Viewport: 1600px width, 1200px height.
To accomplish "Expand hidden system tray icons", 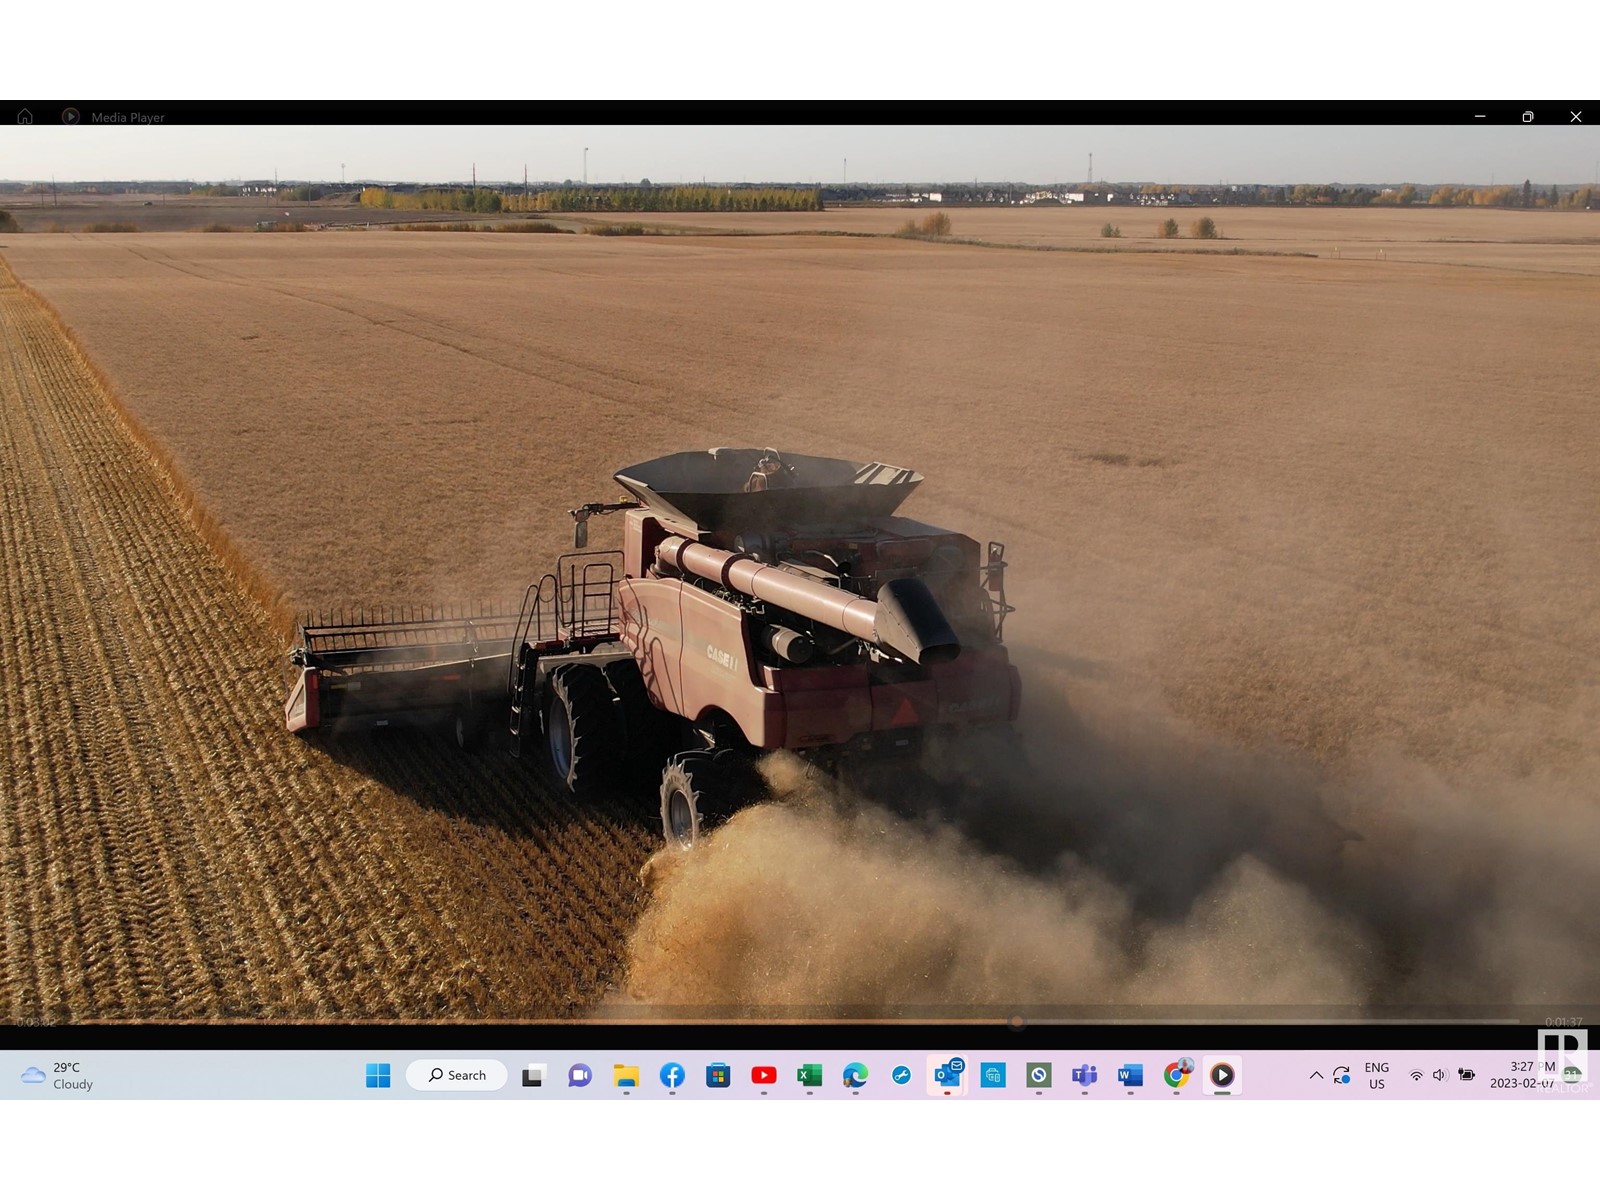I will pos(1316,1075).
